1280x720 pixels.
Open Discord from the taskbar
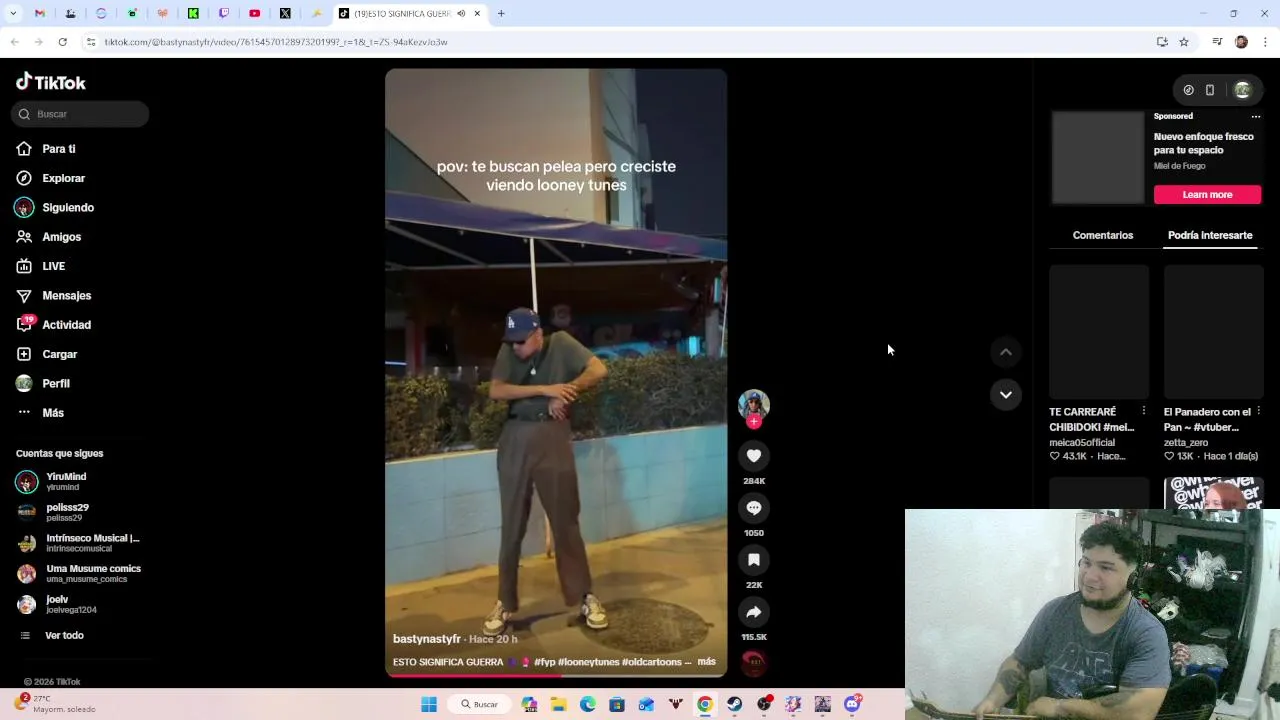(x=852, y=704)
